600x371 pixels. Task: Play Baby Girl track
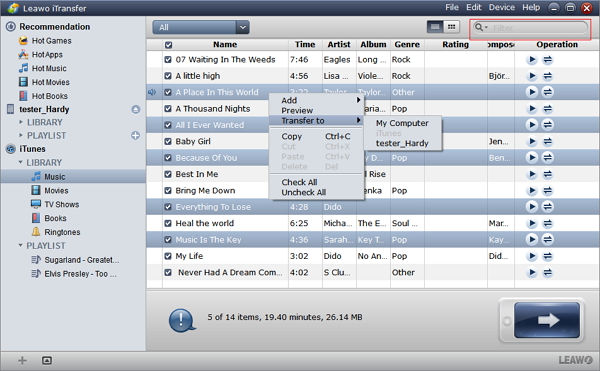(x=532, y=142)
